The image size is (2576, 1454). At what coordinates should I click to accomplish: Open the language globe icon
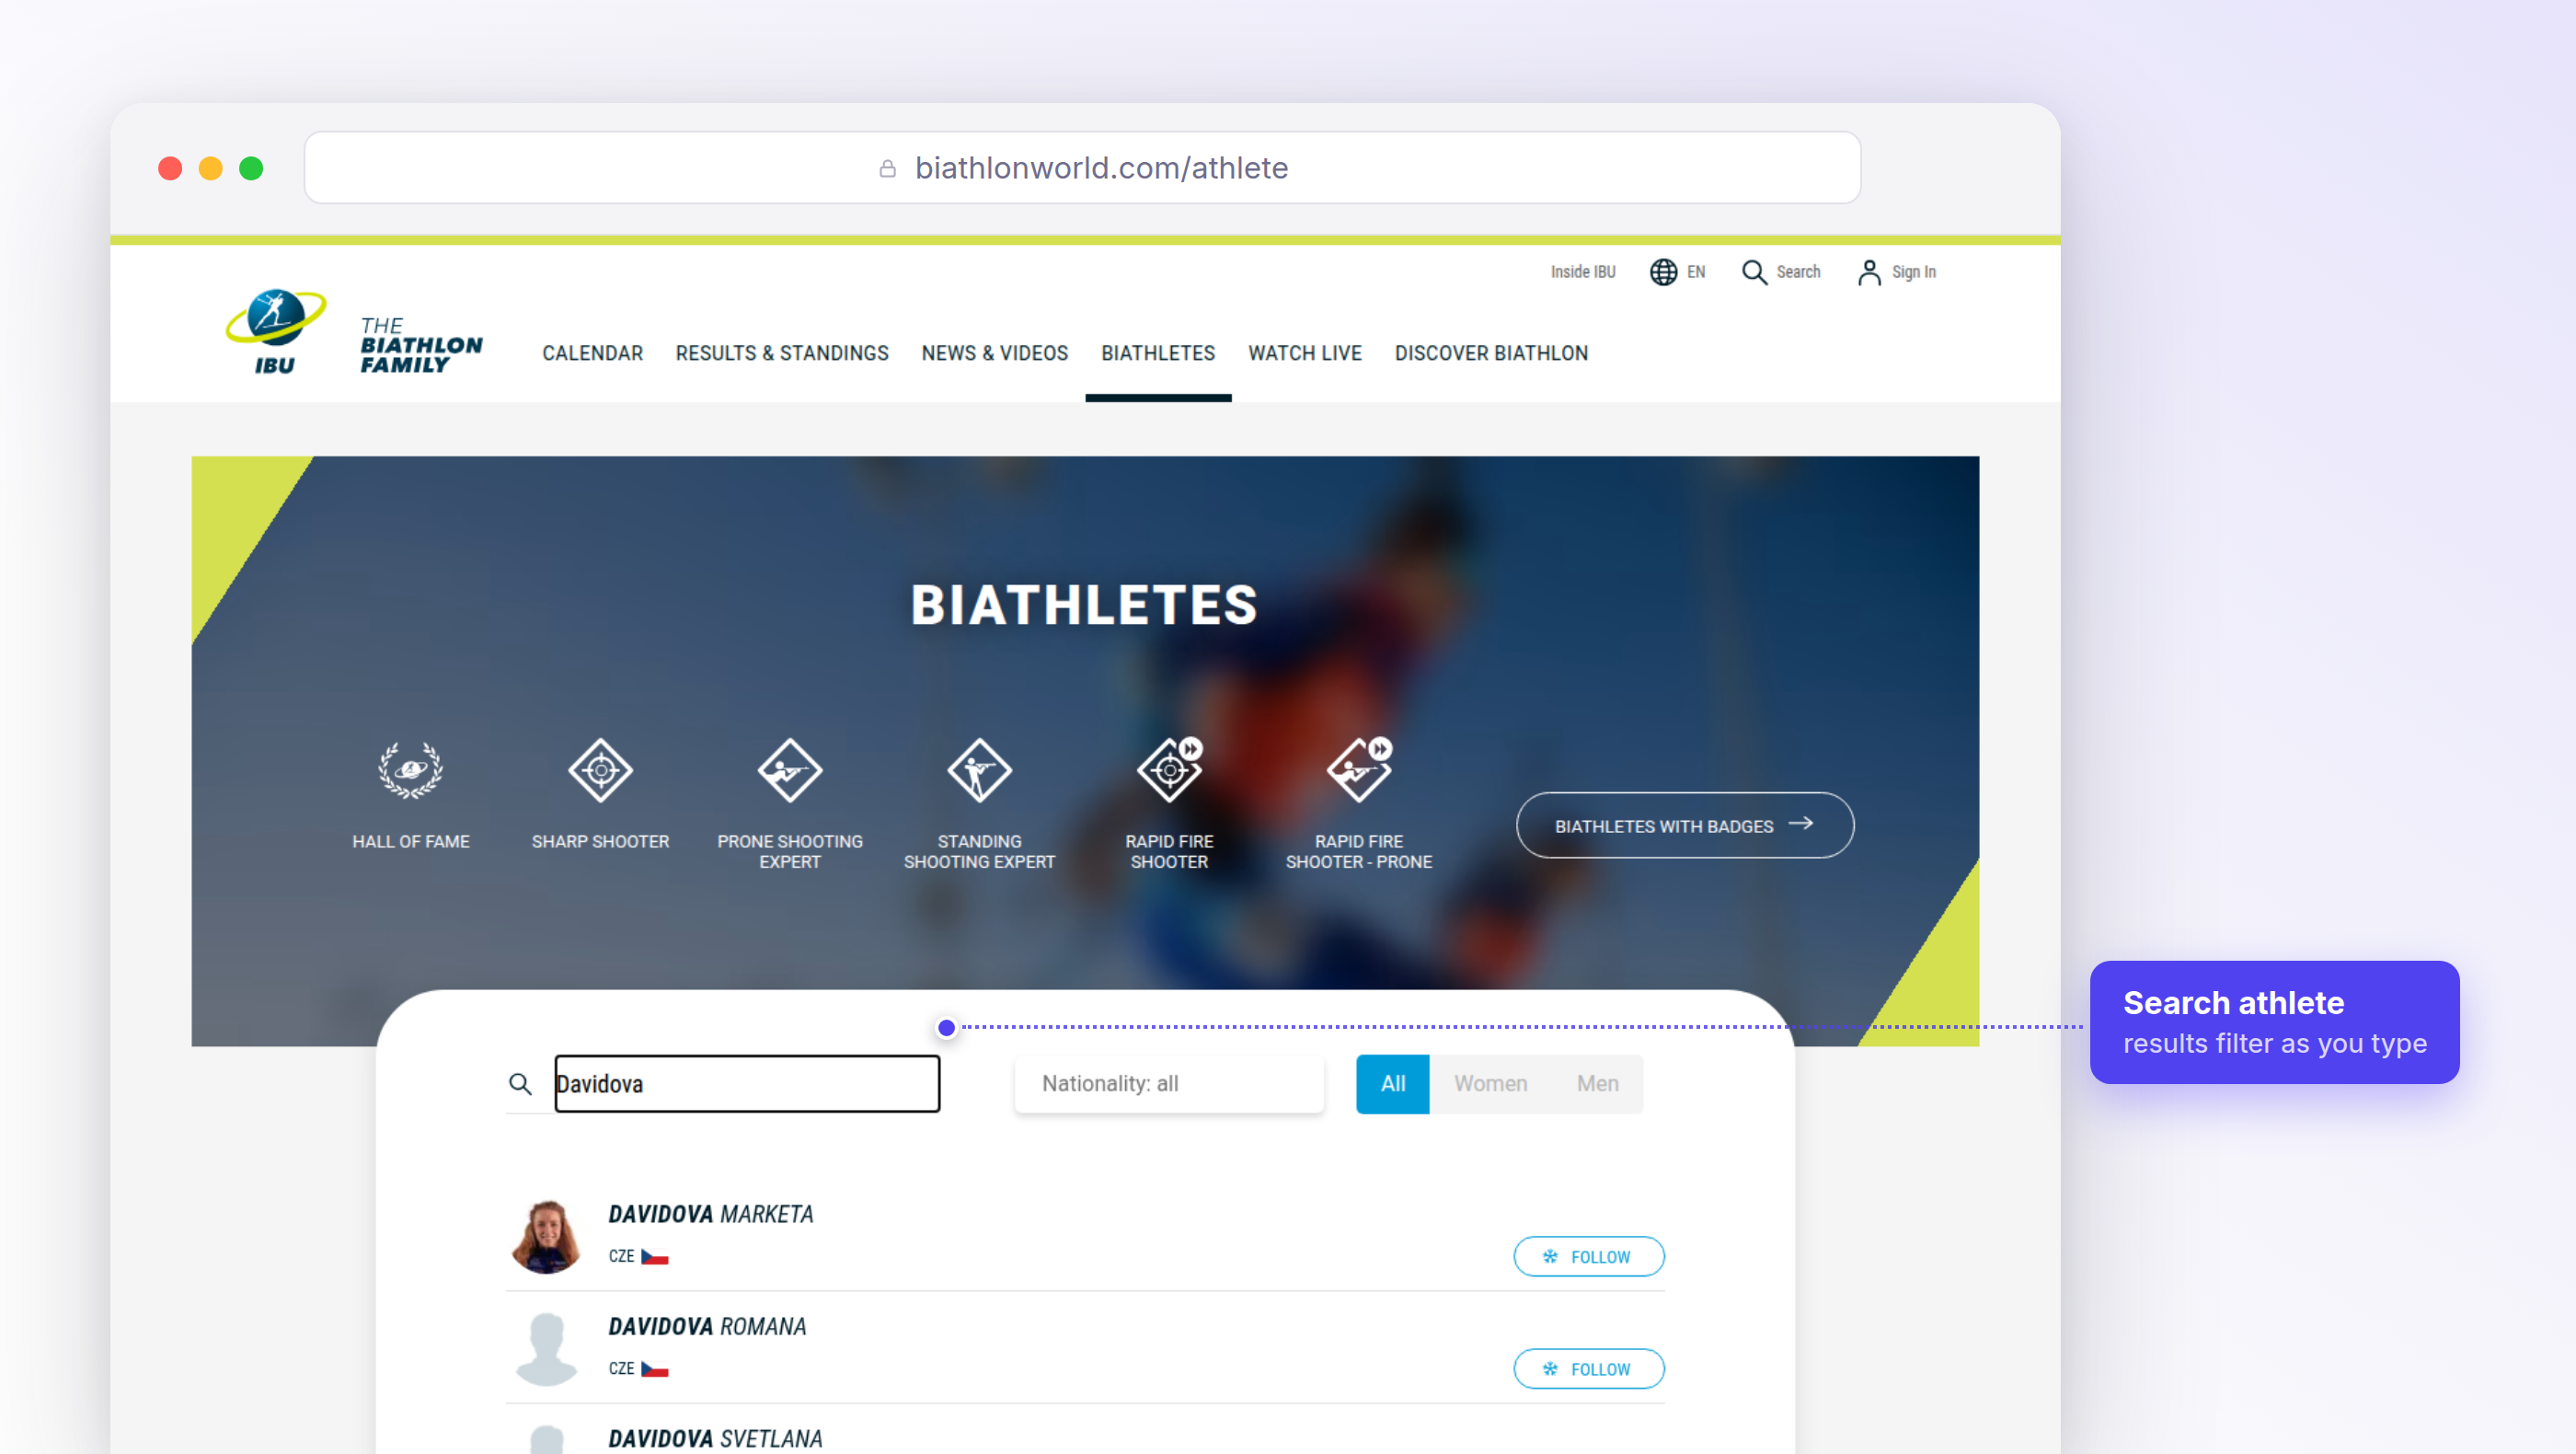click(1663, 272)
